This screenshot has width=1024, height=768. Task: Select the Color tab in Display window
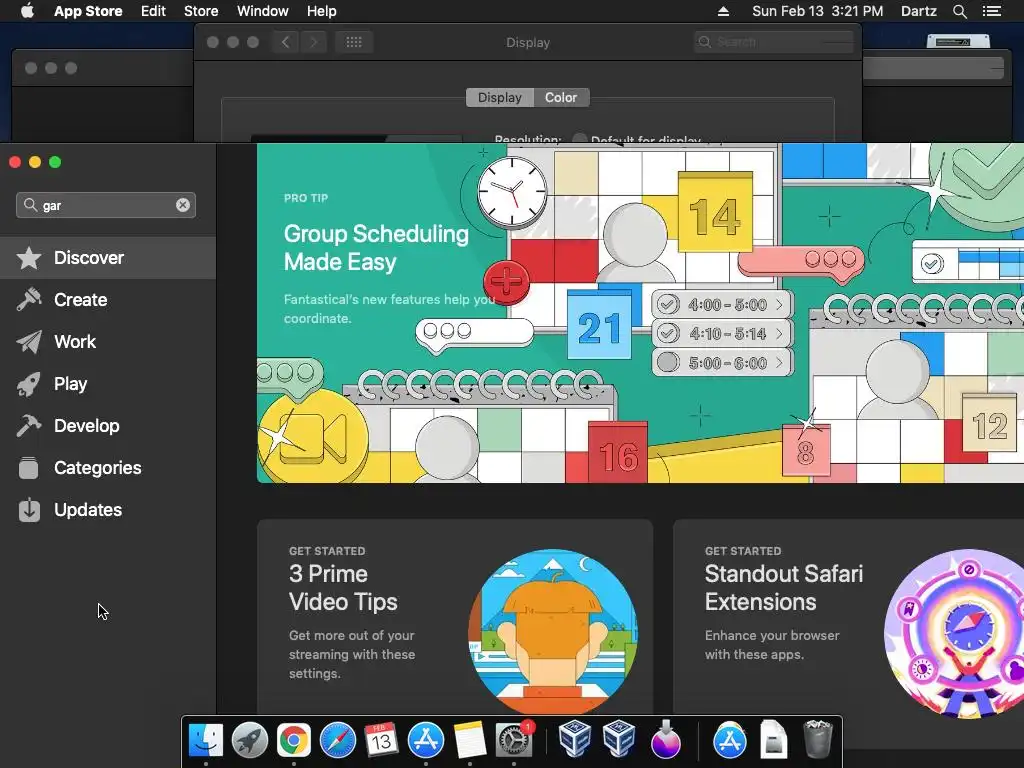pos(561,97)
